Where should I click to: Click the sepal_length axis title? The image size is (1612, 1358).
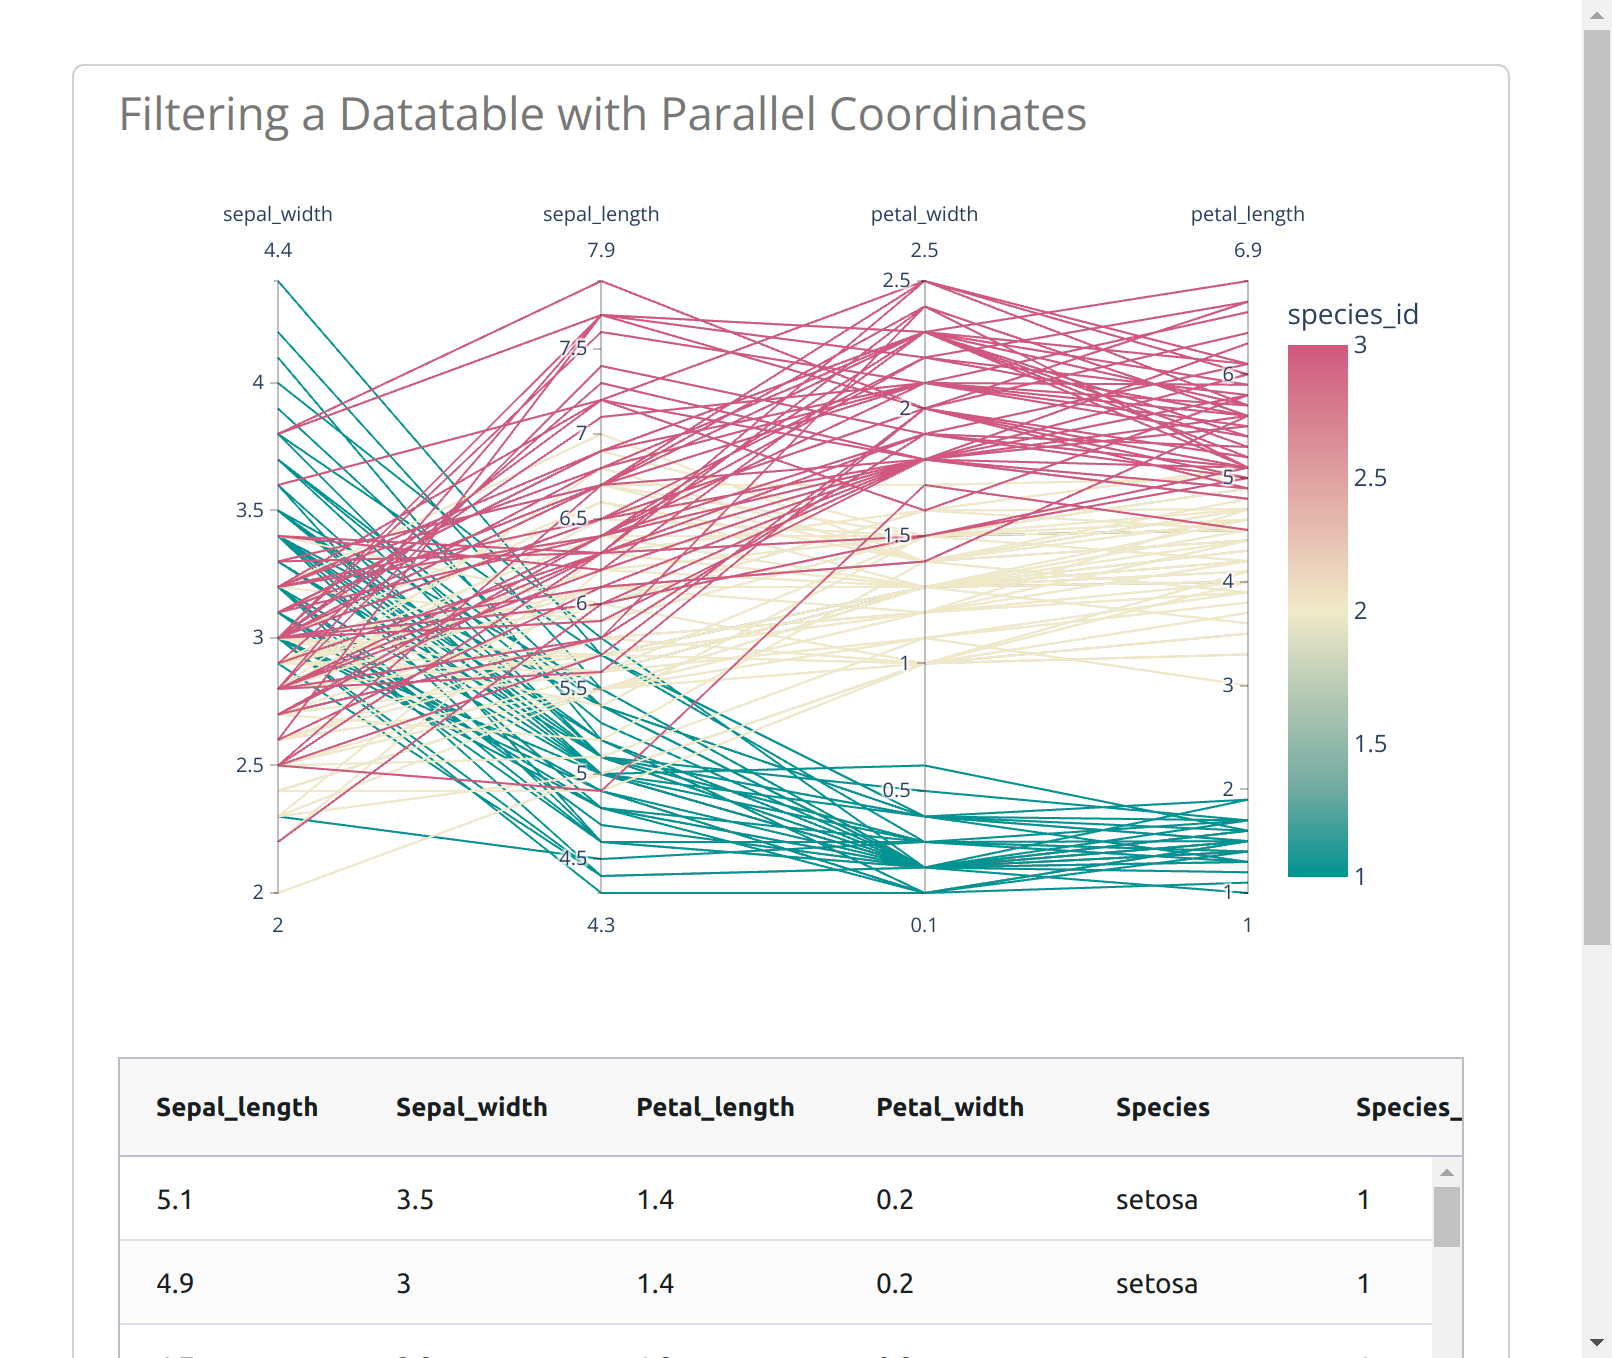pos(600,214)
